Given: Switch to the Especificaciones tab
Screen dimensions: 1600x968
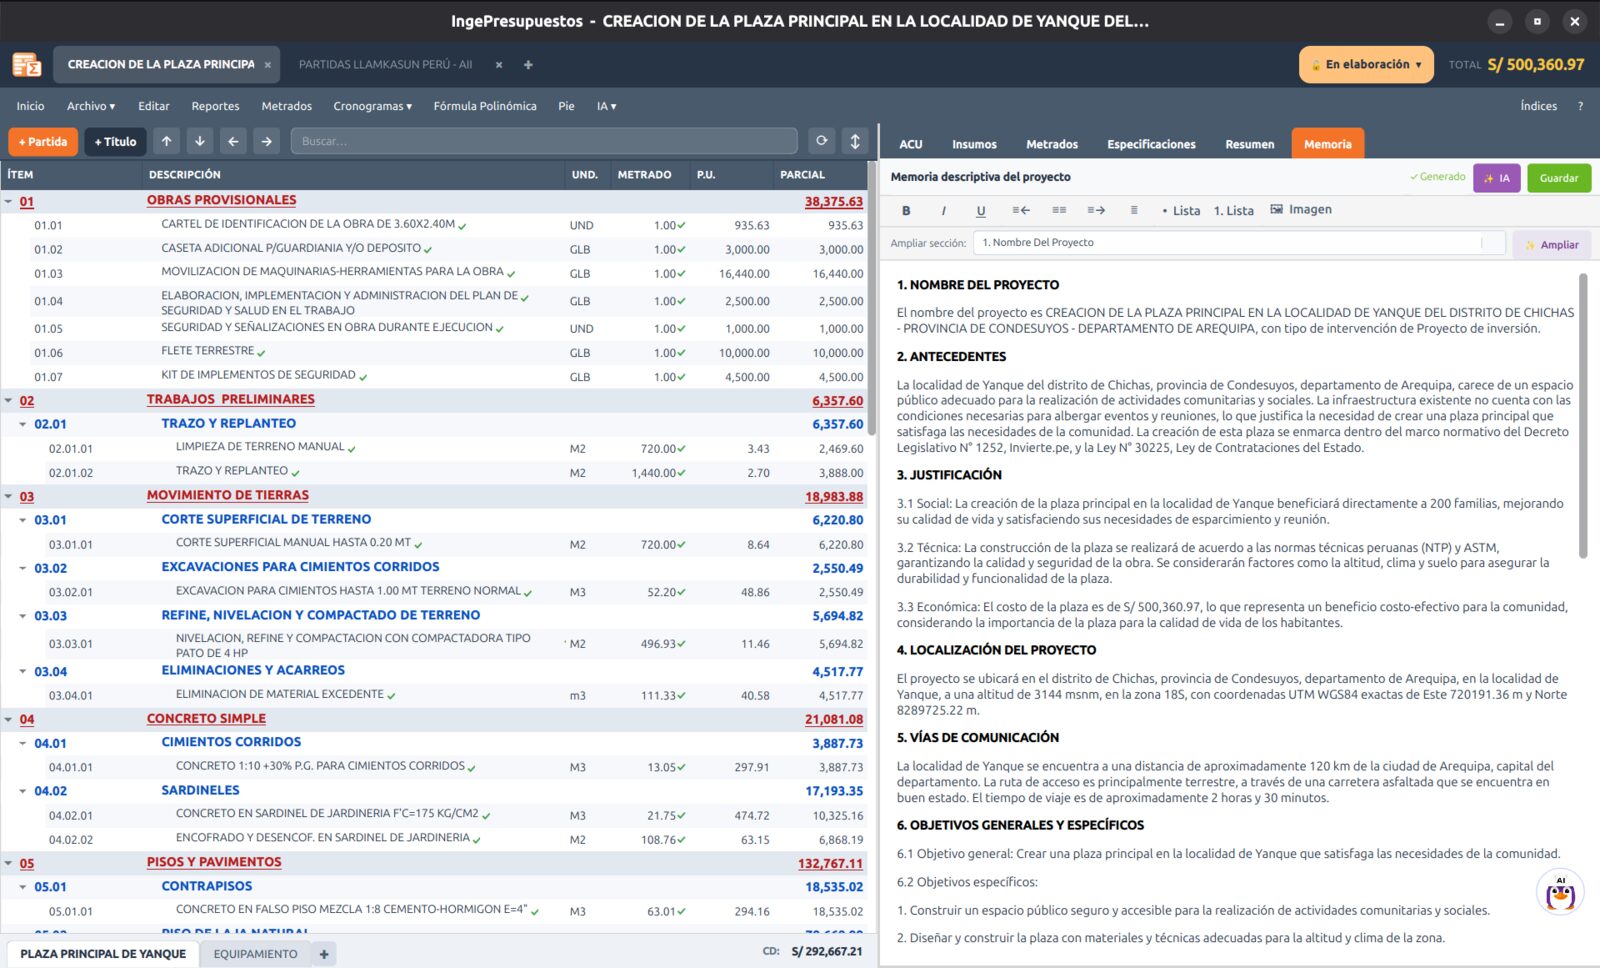Looking at the screenshot, I should pyautogui.click(x=1151, y=144).
